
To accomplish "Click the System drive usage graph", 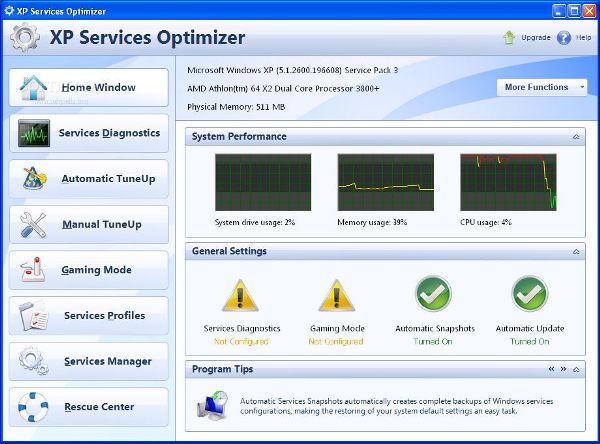I will pyautogui.click(x=263, y=182).
